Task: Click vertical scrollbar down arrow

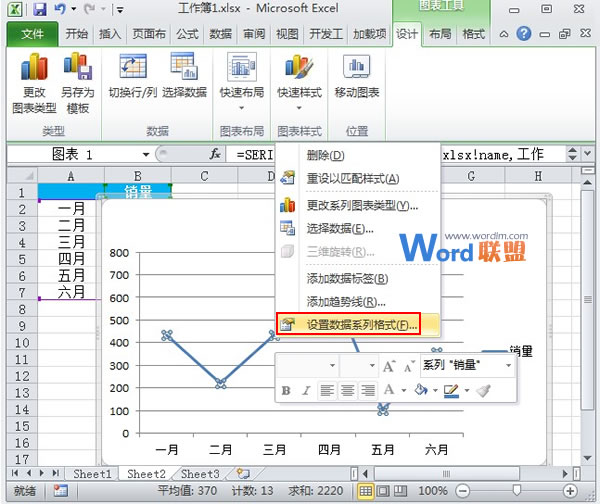Action: (587, 458)
